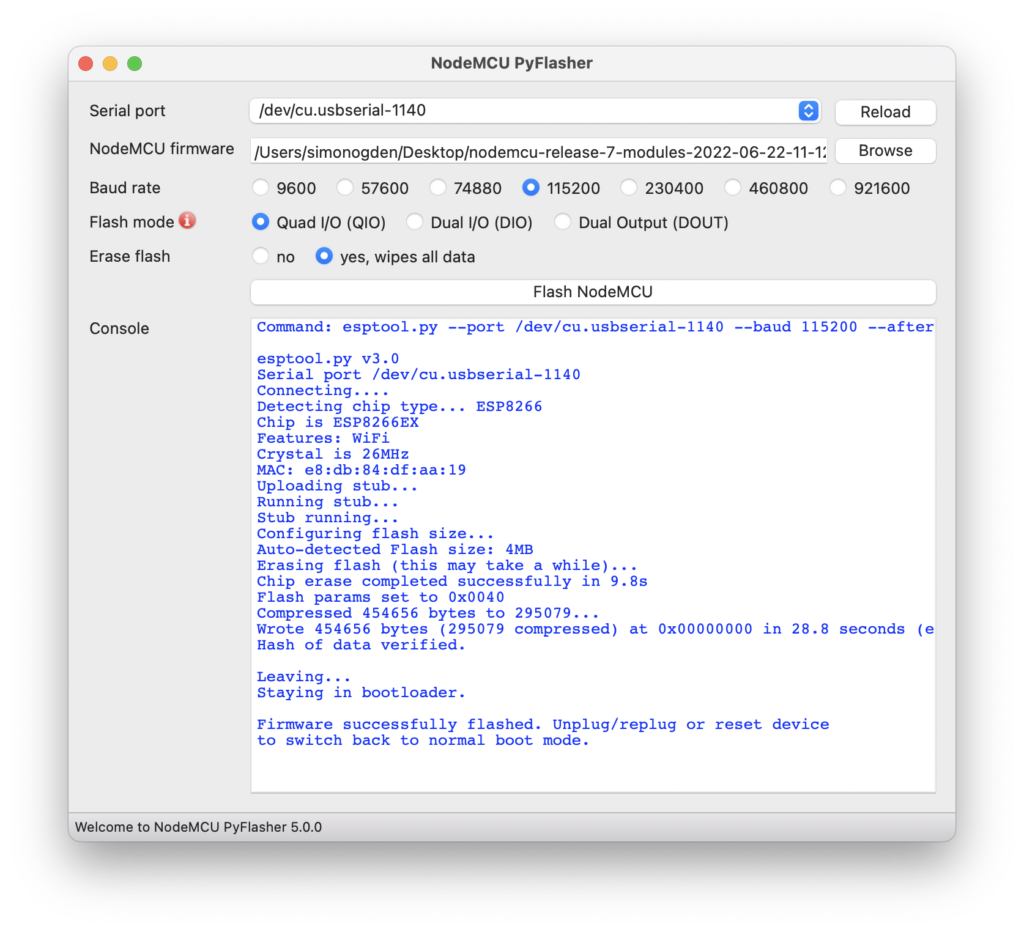Click the 'Wrote 454656 bytes' console line

595,630
